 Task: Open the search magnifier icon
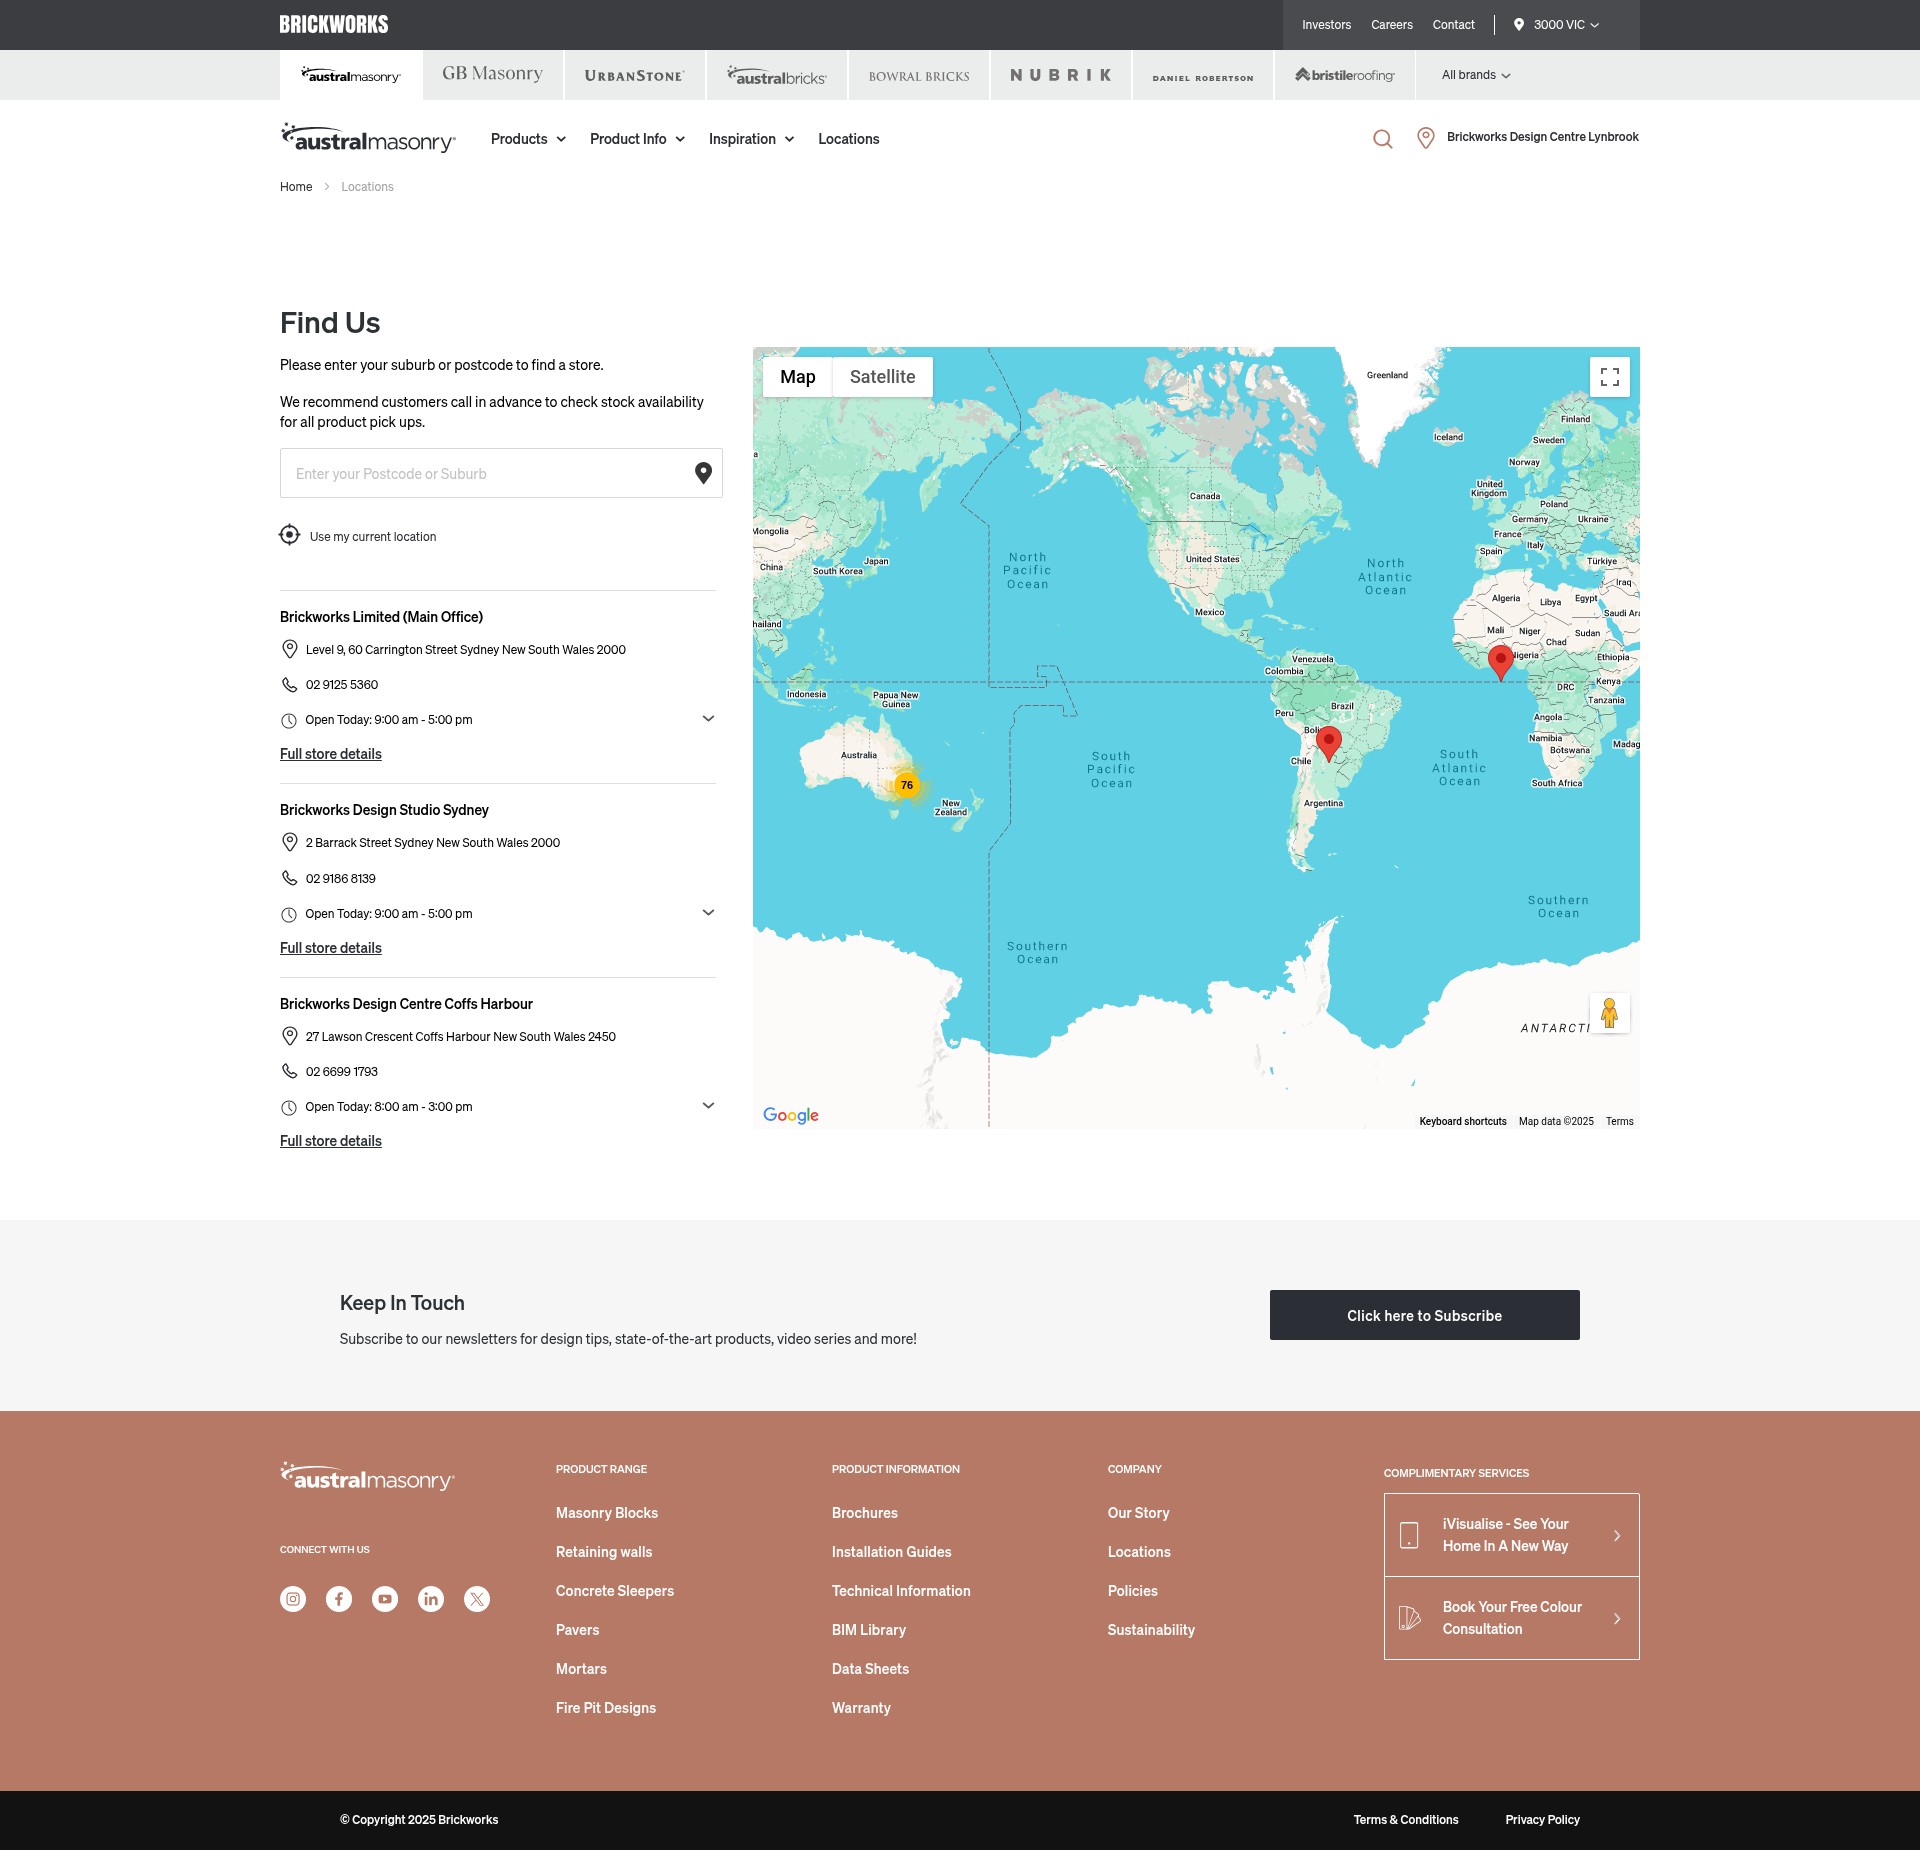tap(1382, 139)
